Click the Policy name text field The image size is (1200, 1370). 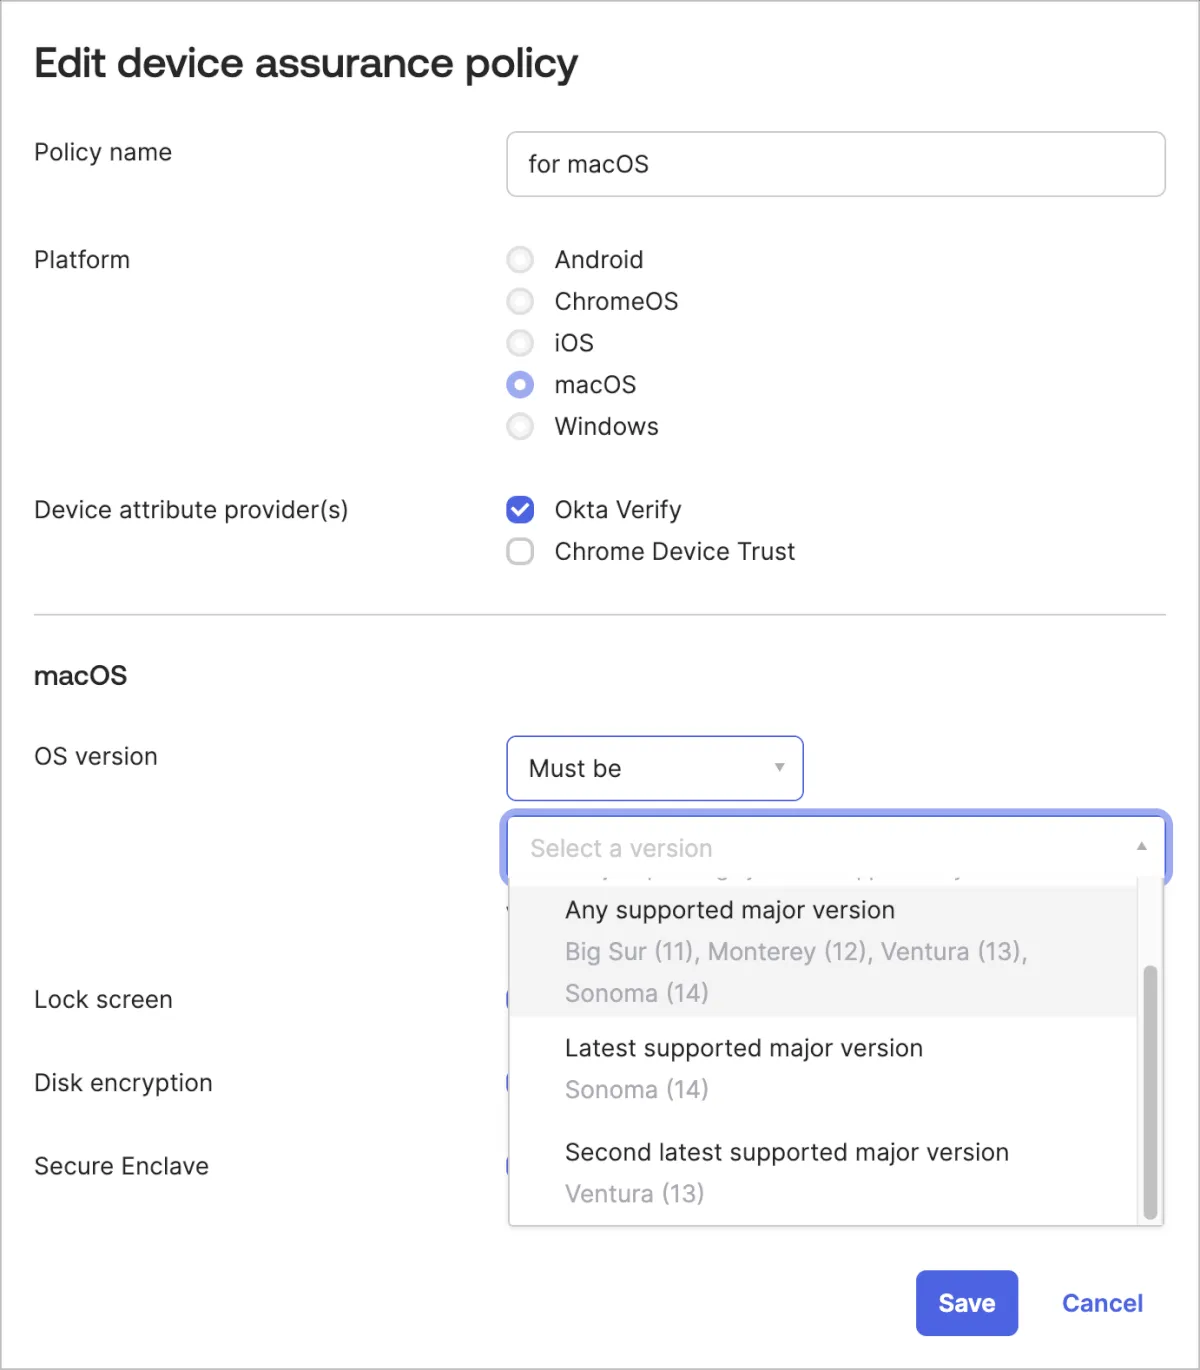pos(835,164)
